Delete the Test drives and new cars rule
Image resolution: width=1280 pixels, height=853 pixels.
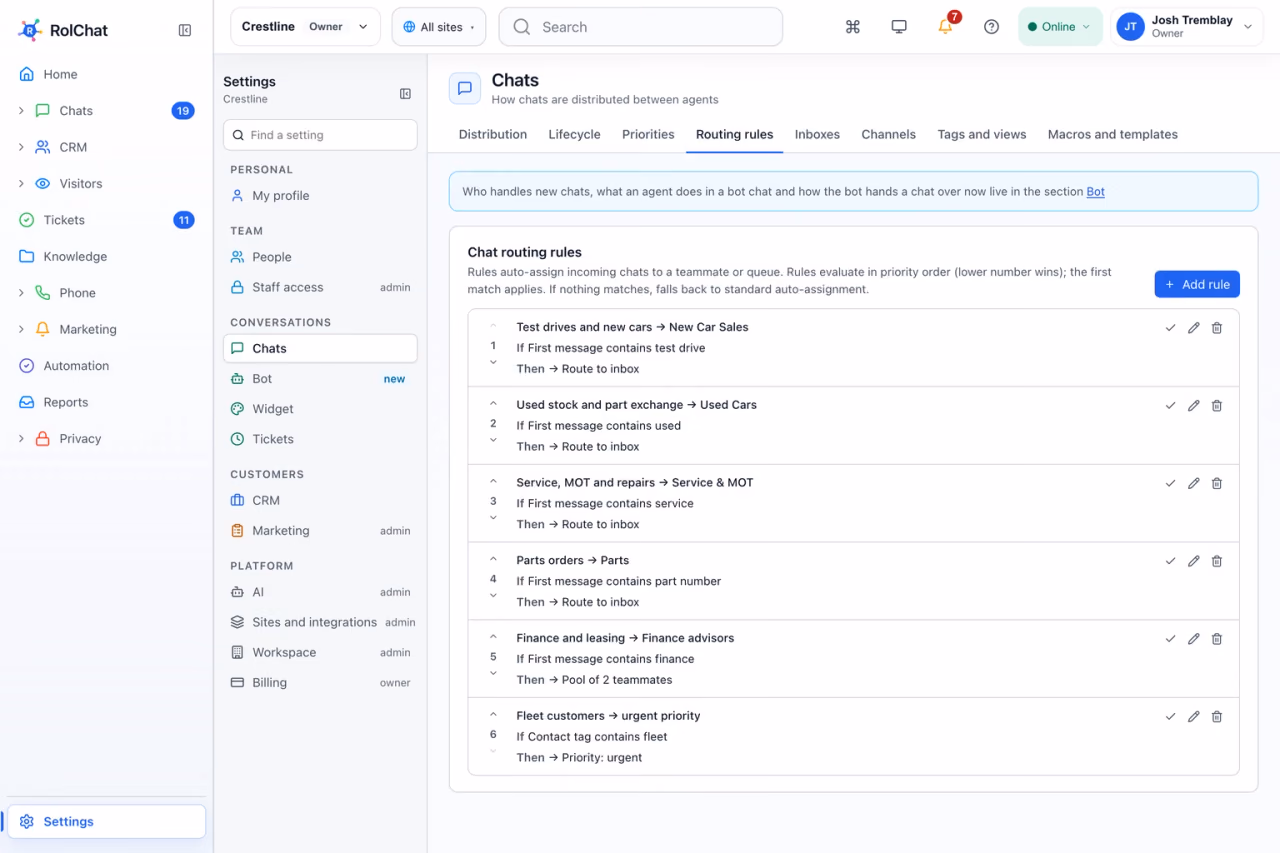pos(1217,328)
